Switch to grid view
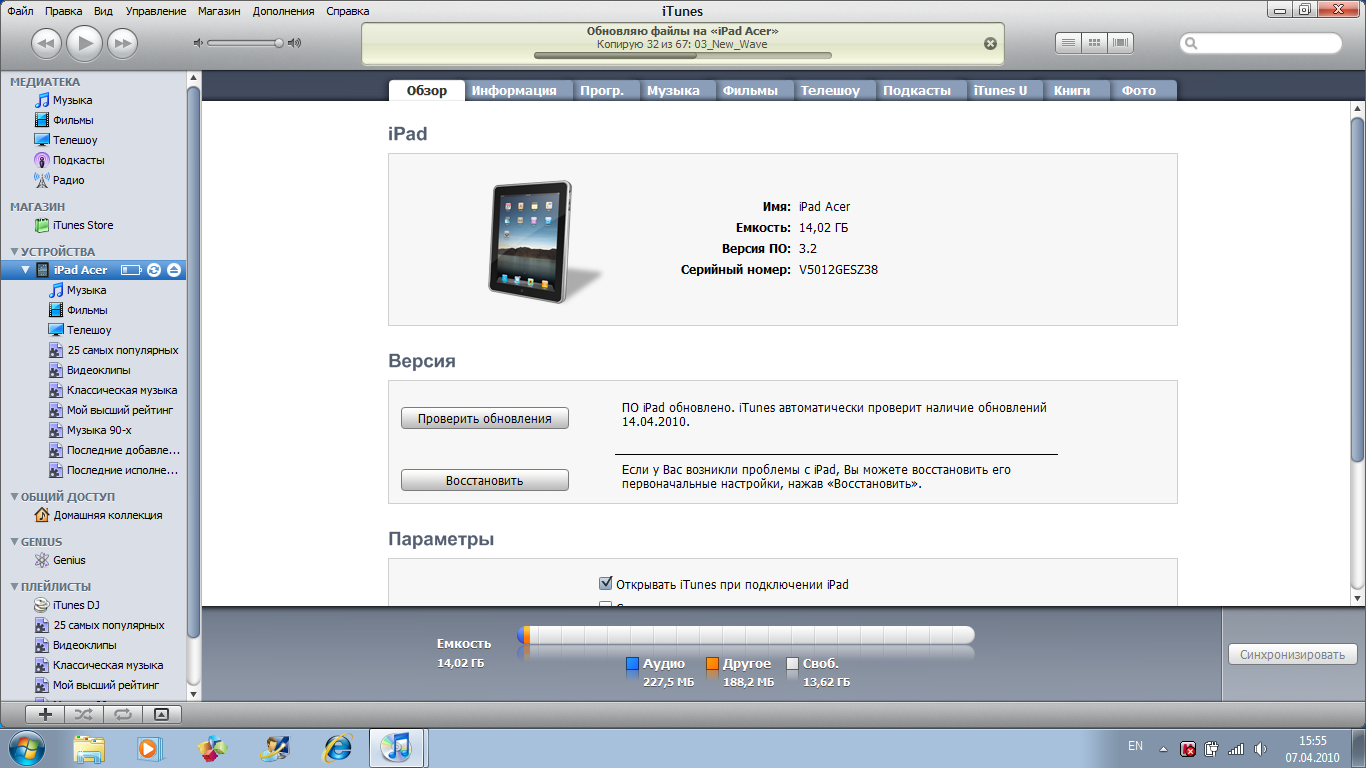Screen dimensions: 1366x768 1095,43
